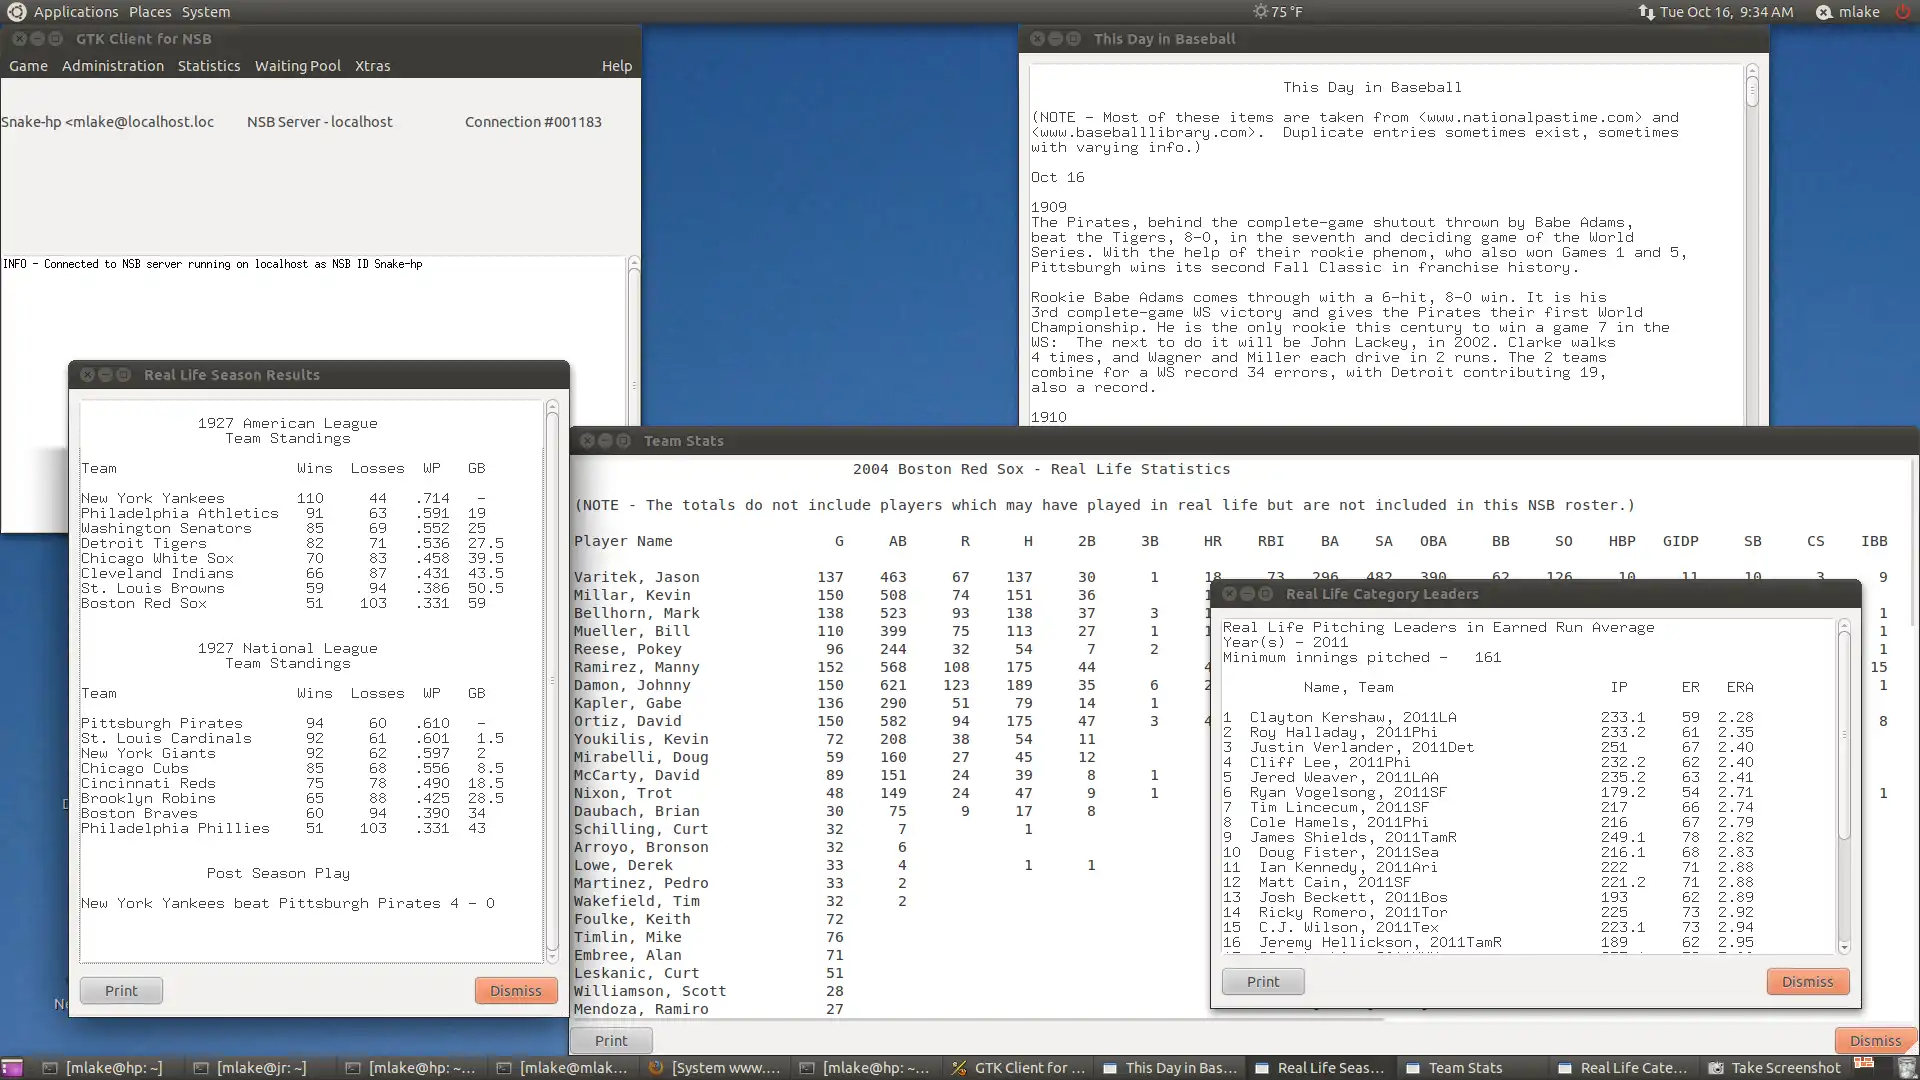Open the Places menu in top panel

pos(150,12)
